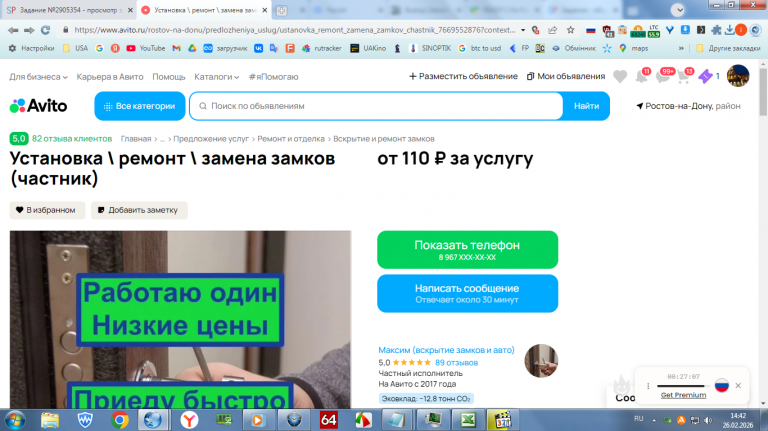This screenshot has height=431, width=768.
Task: Open the UAKino bookmark
Action: coord(368,48)
